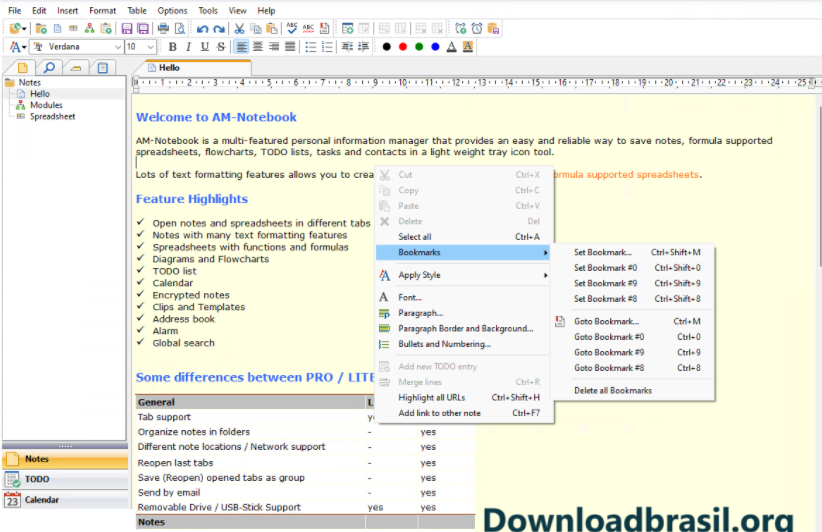Click the Font A icon in context menu
Screen dimensions: 822x532
pyautogui.click(x=384, y=297)
